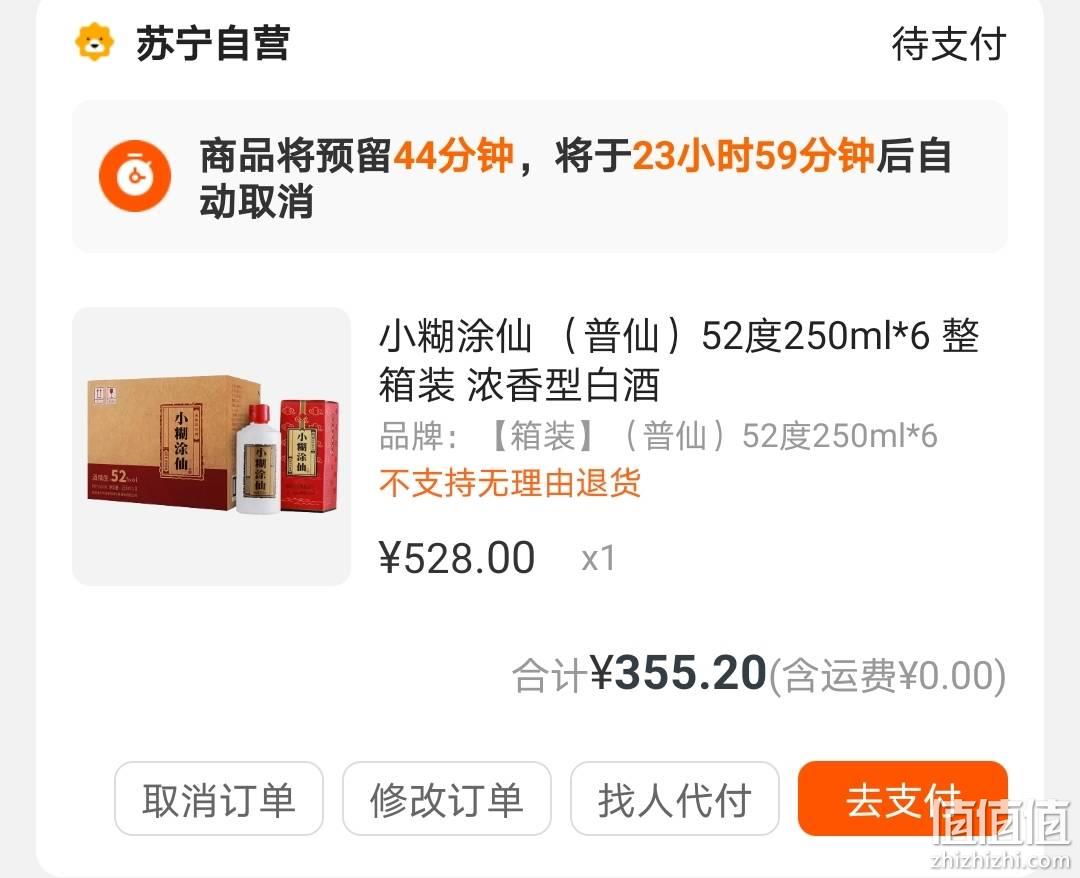Tap the 含运费¥0.00 shipping fee text
The height and width of the screenshot is (878, 1080).
[887, 675]
